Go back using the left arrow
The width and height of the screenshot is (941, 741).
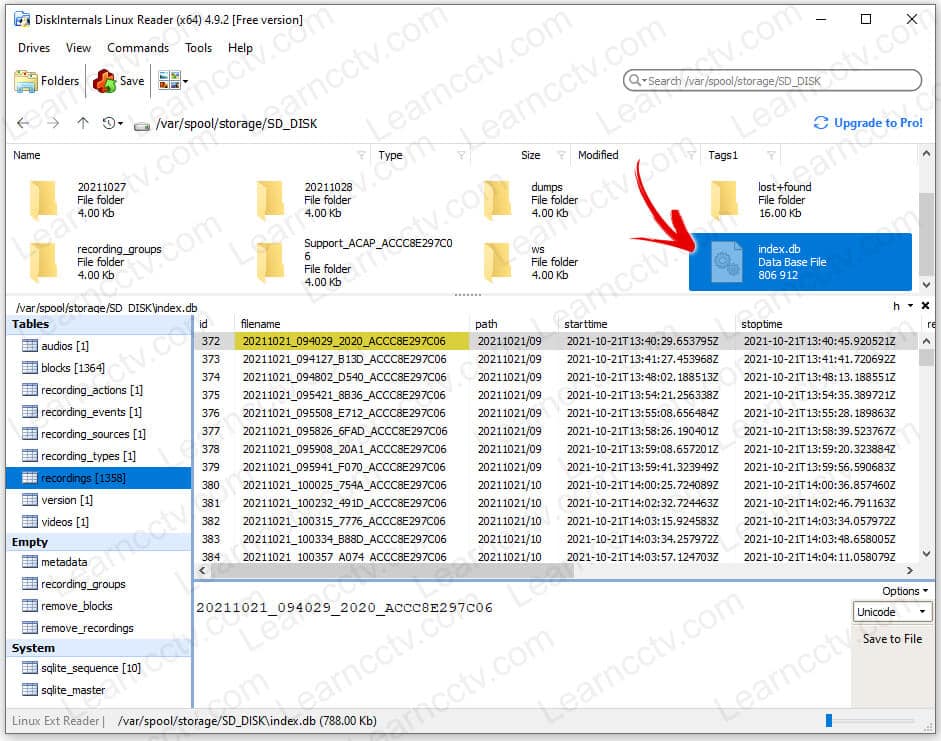(x=24, y=123)
